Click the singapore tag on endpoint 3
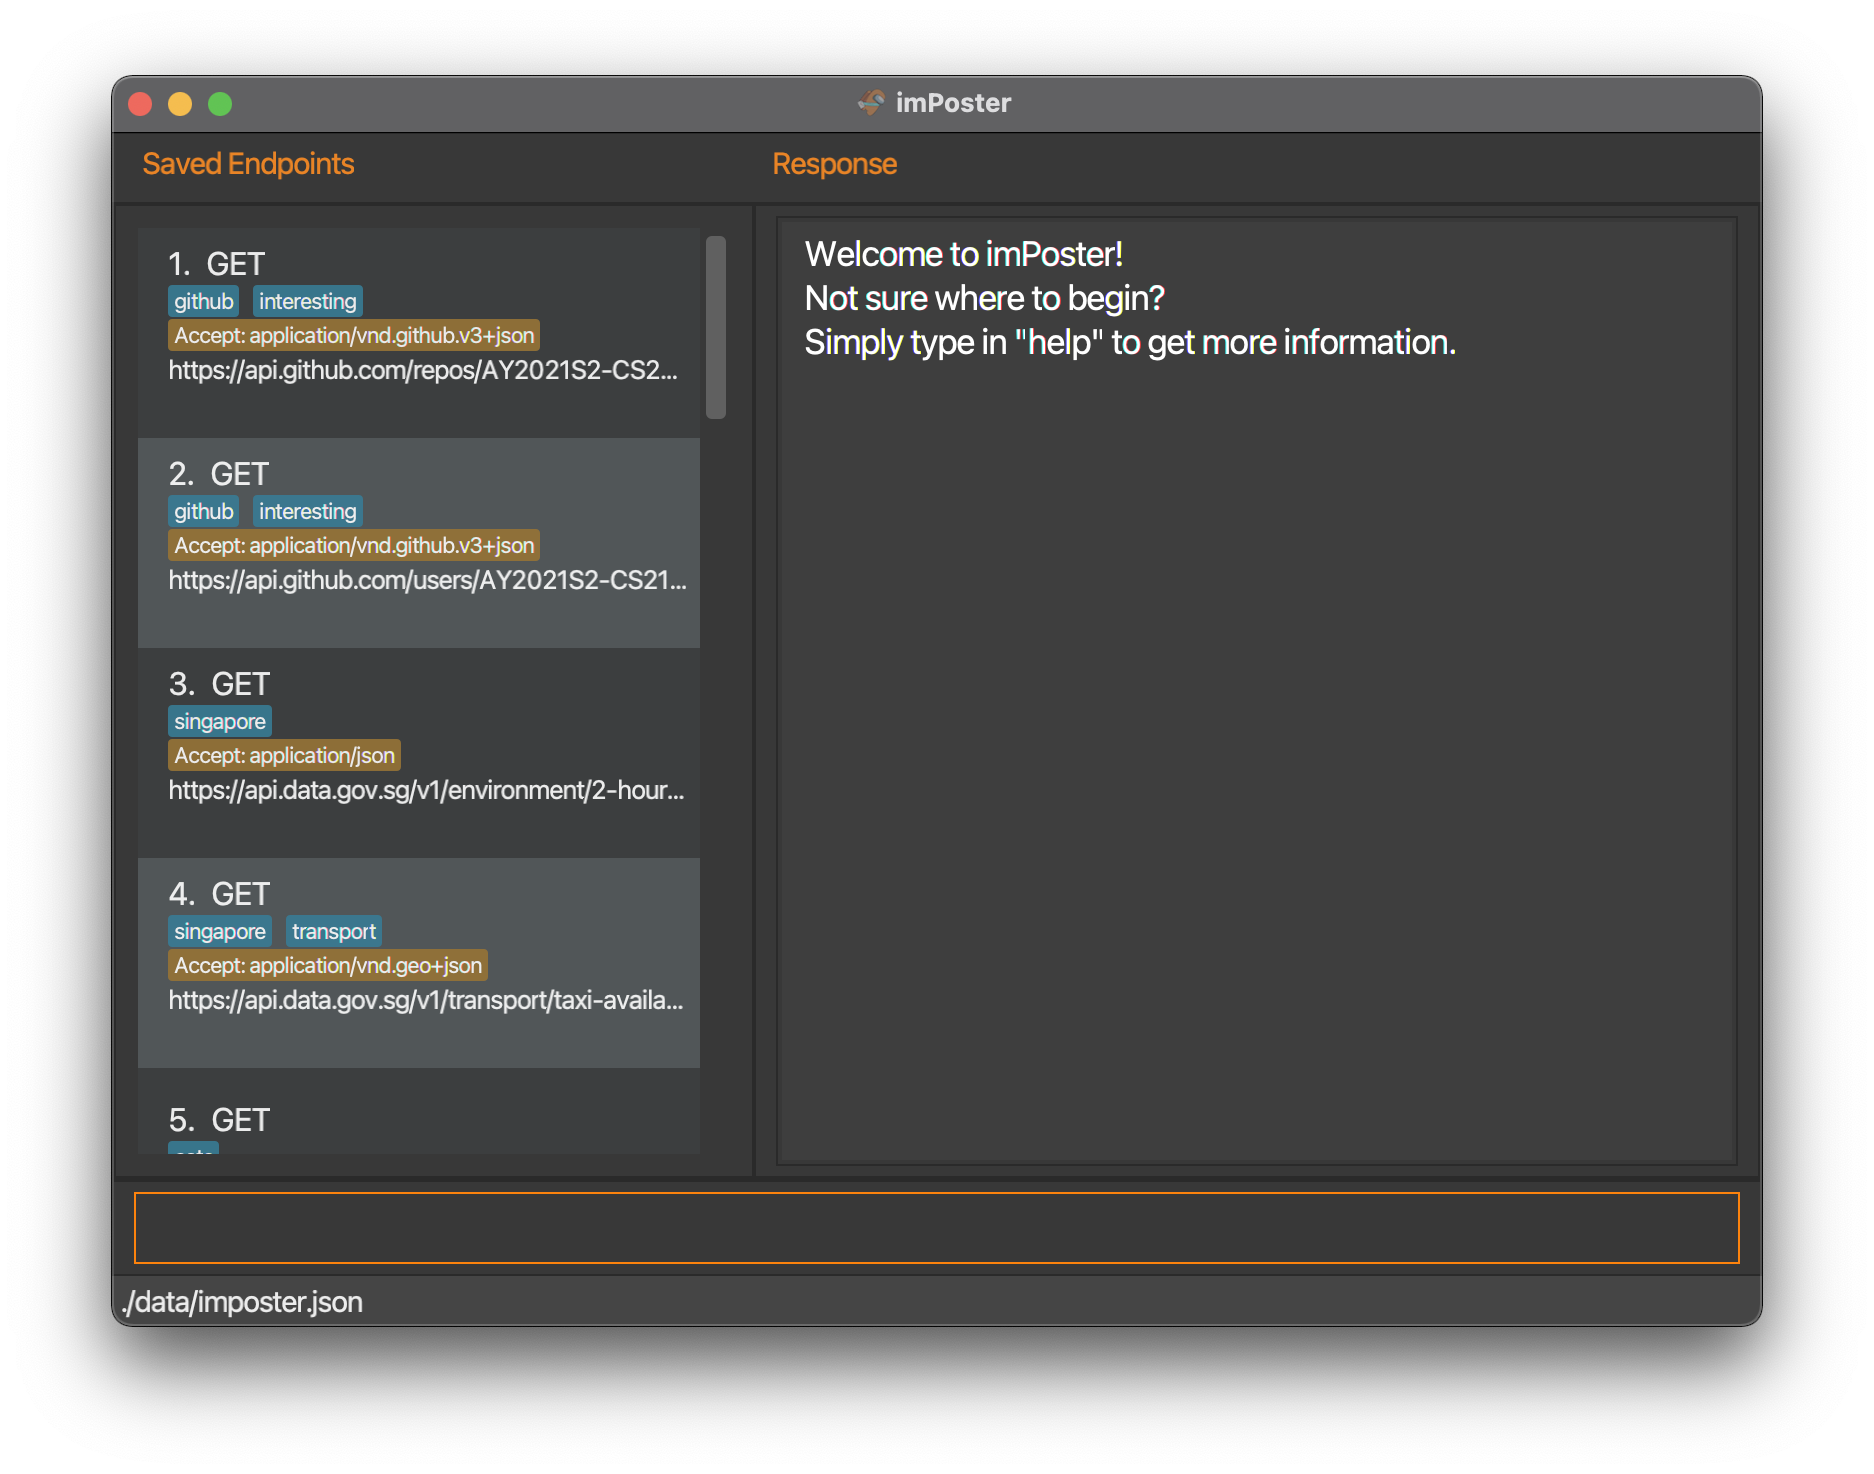The height and width of the screenshot is (1474, 1874). coord(220,721)
